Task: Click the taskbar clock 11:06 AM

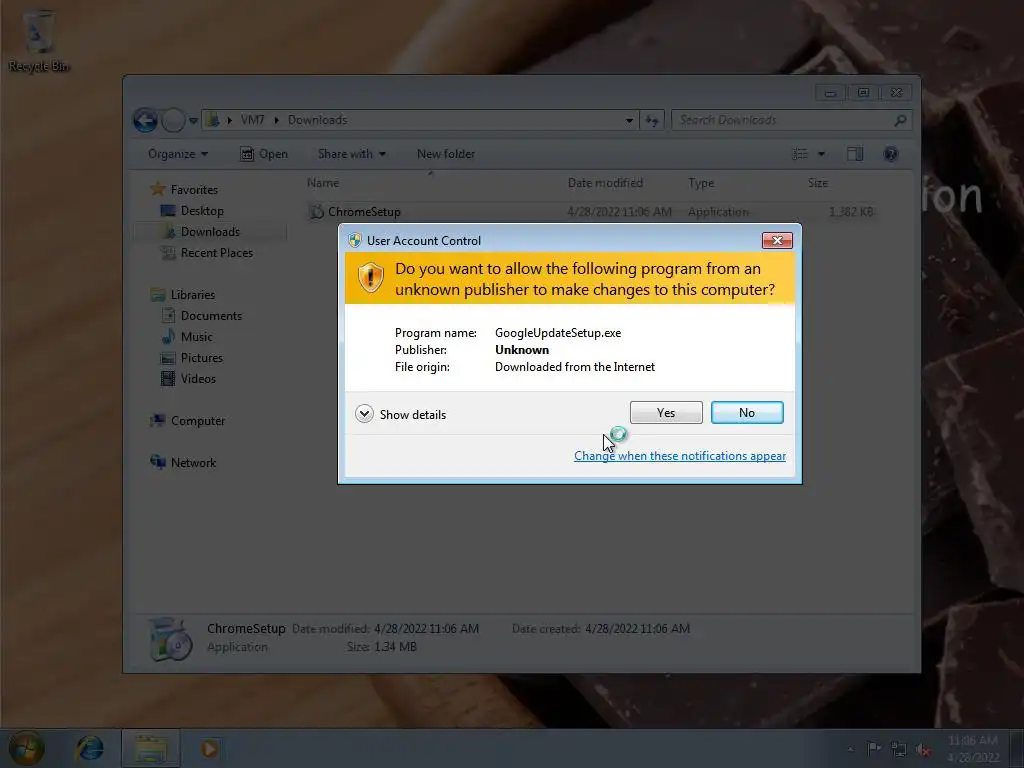Action: (972, 741)
